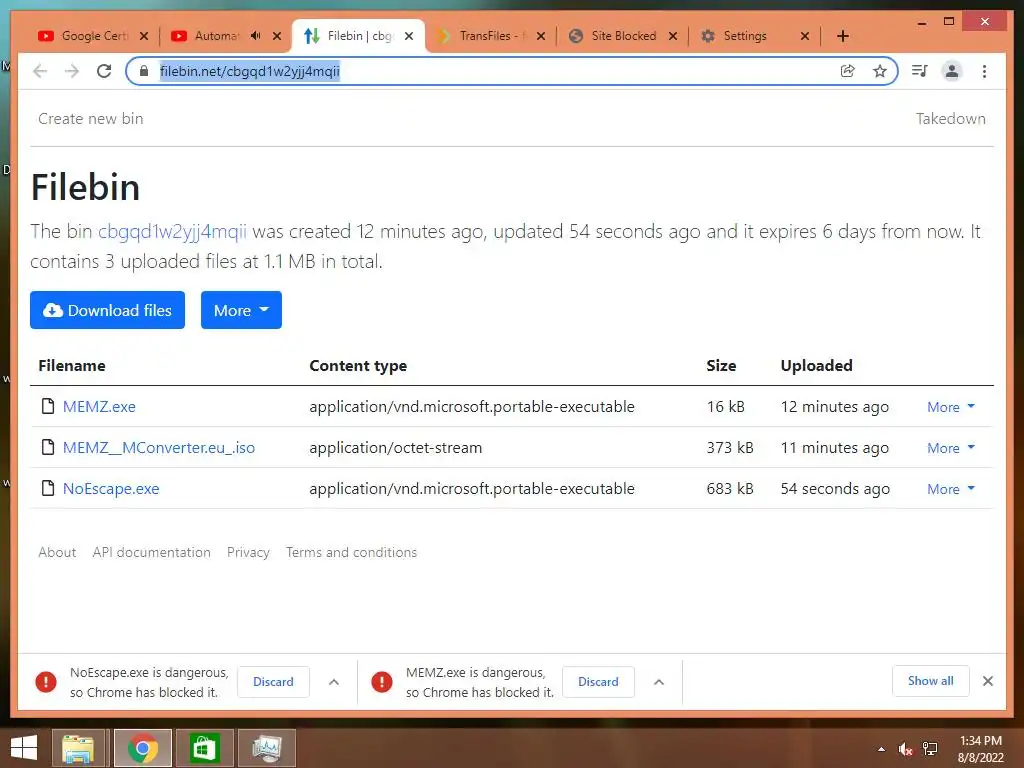Image resolution: width=1024 pixels, height=768 pixels.
Task: Click the muted volume tray icon
Action: (x=905, y=749)
